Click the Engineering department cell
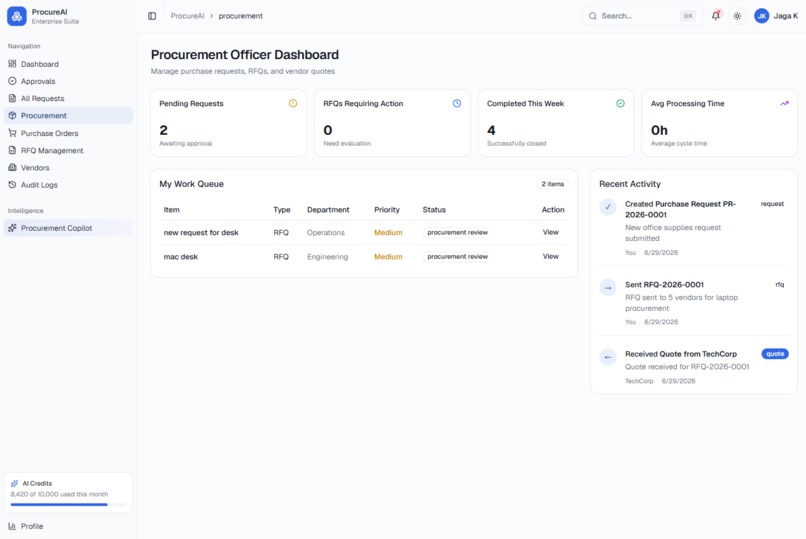Image resolution: width=806 pixels, height=539 pixels. pyautogui.click(x=327, y=256)
